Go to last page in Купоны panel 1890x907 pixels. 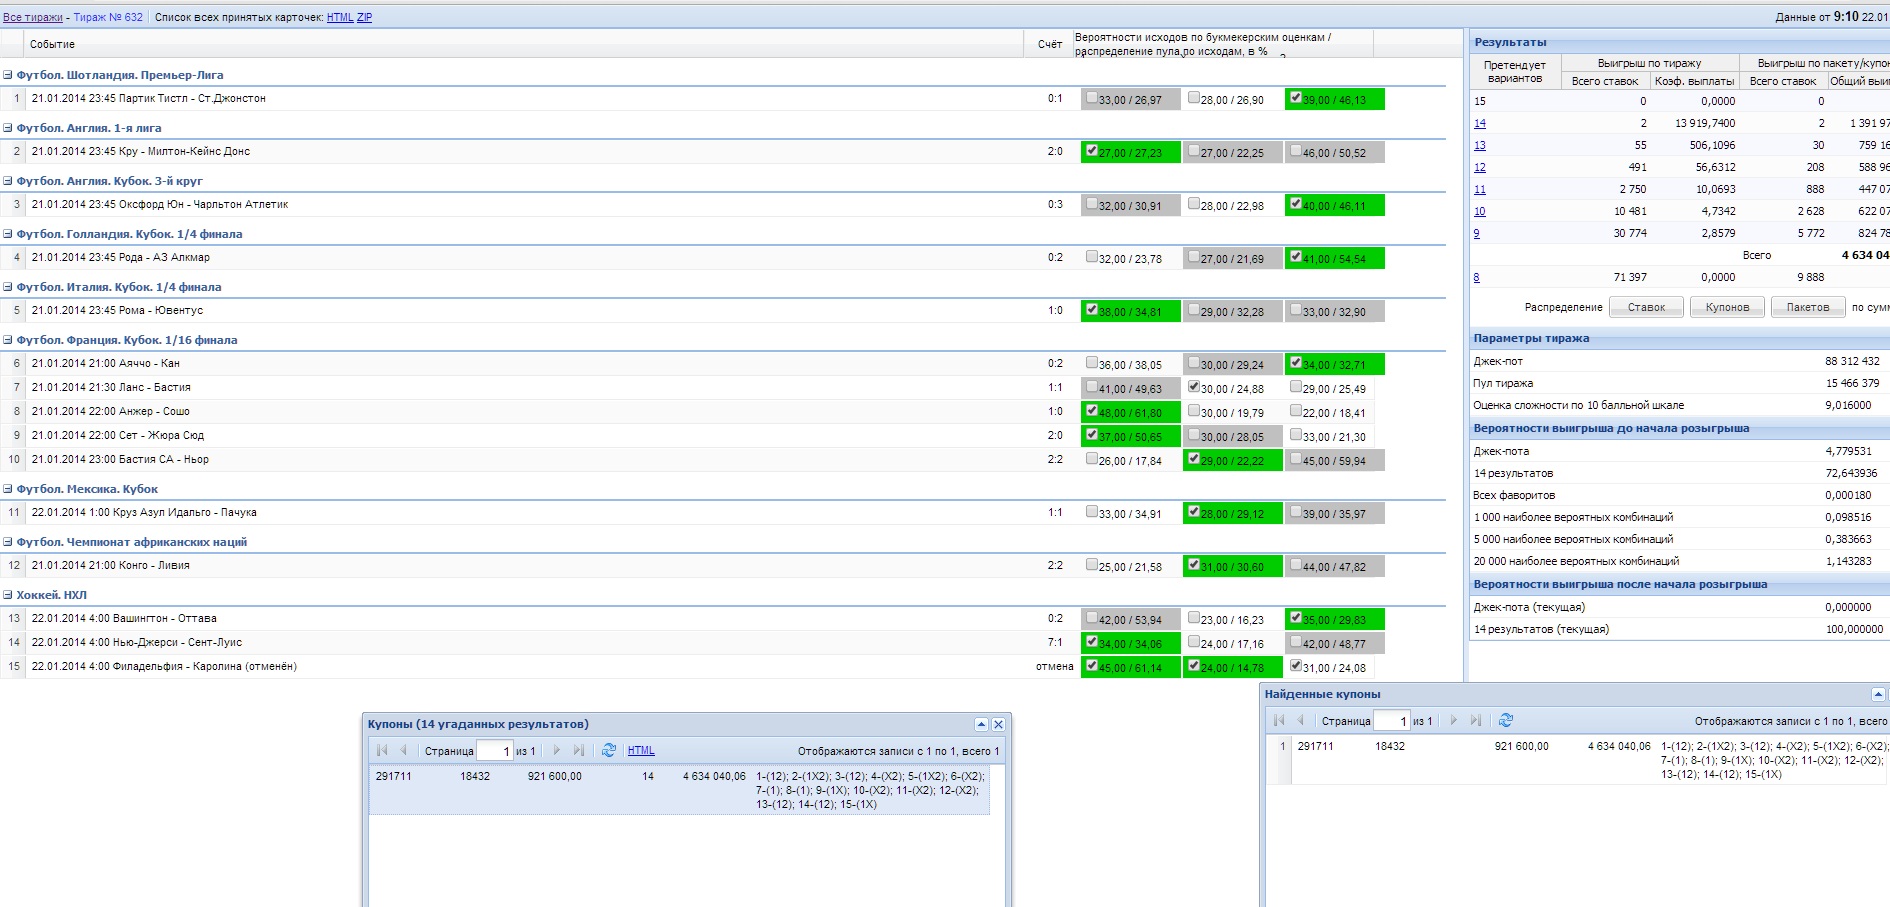579,750
